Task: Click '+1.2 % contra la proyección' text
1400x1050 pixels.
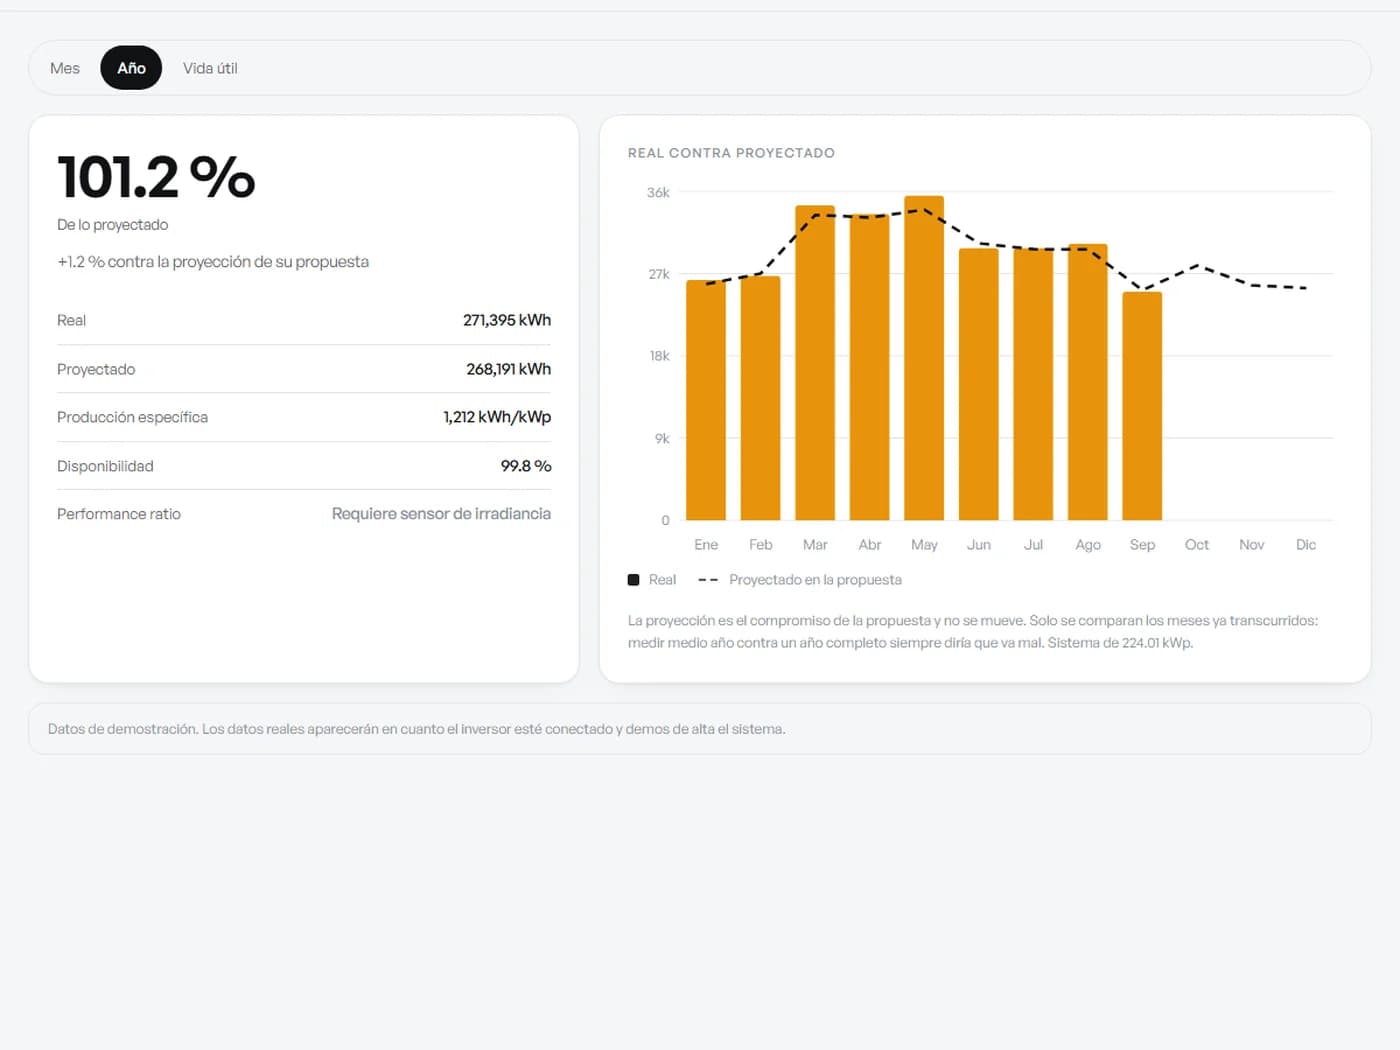Action: tap(213, 262)
